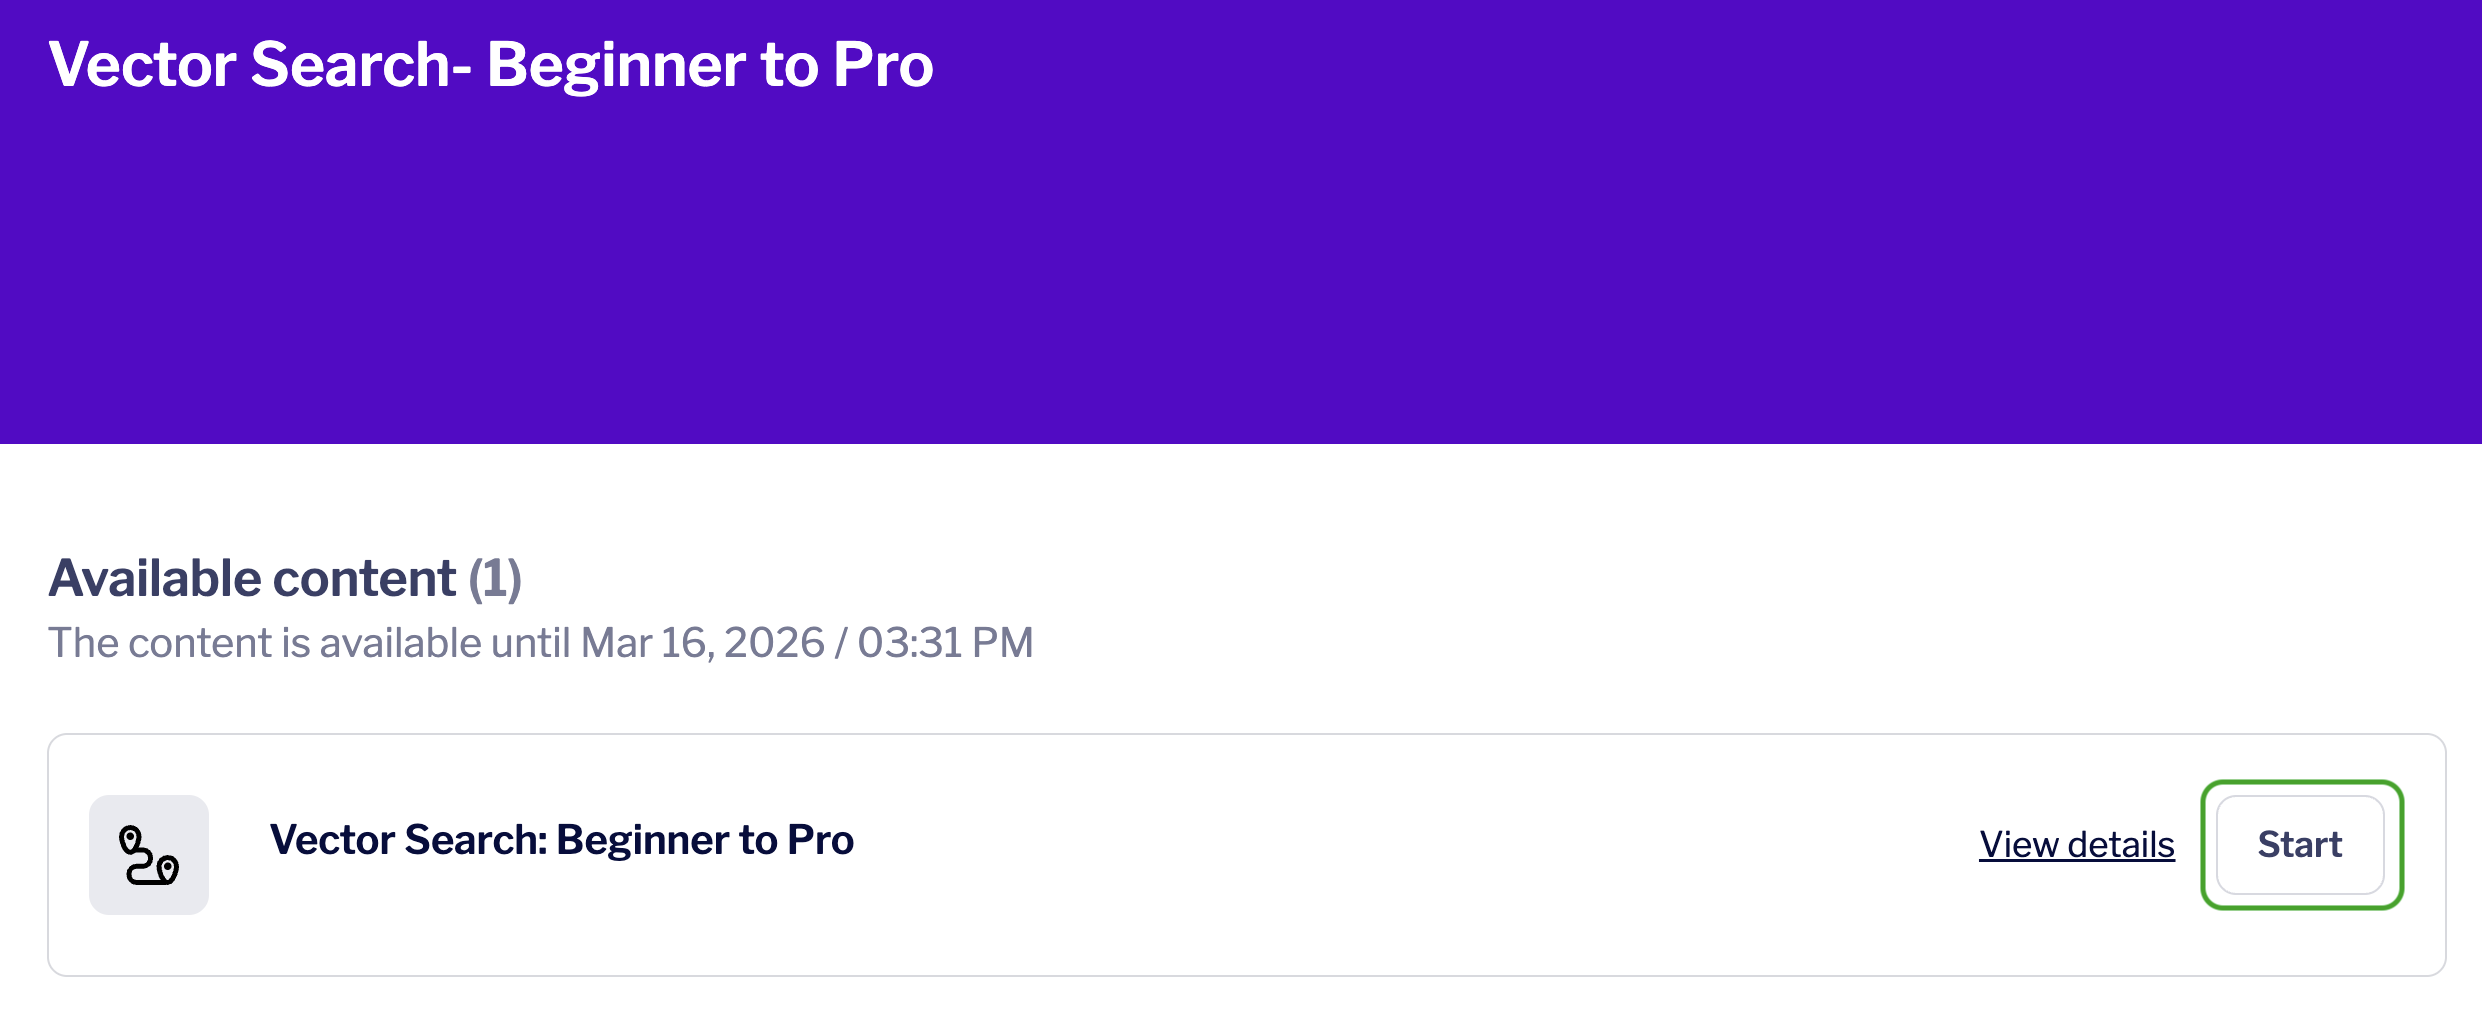
Task: Click the map pin path icon beside the title
Action: (149, 855)
